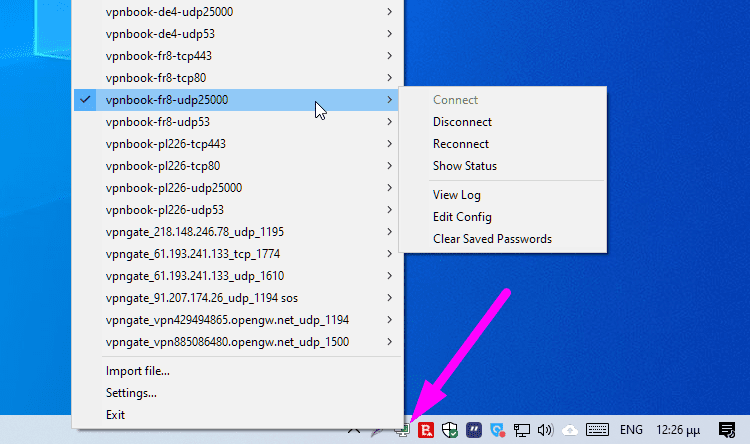Image resolution: width=750 pixels, height=444 pixels.
Task: Show hidden tray icons chevron
Action: coord(354,430)
